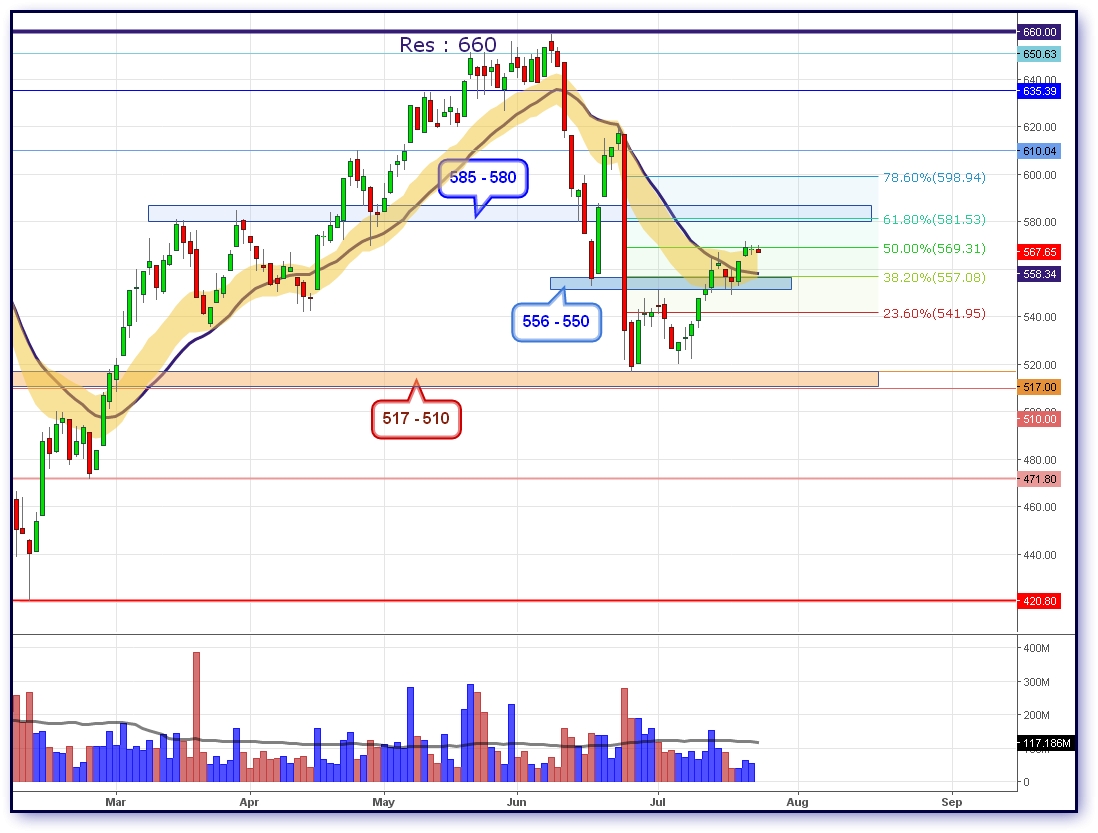1098x833 pixels.
Task: Select the 23.60%(541.95) Fibonacci label
Action: 934,313
